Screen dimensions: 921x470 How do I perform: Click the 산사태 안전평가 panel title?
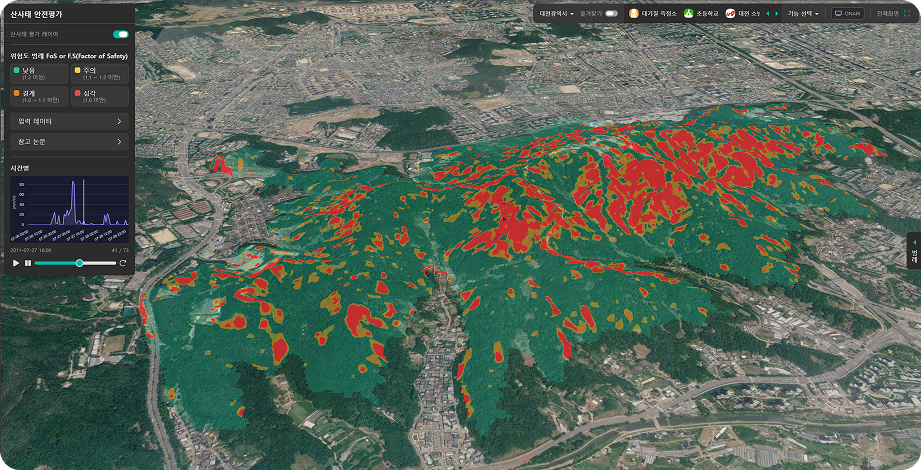(x=36, y=14)
